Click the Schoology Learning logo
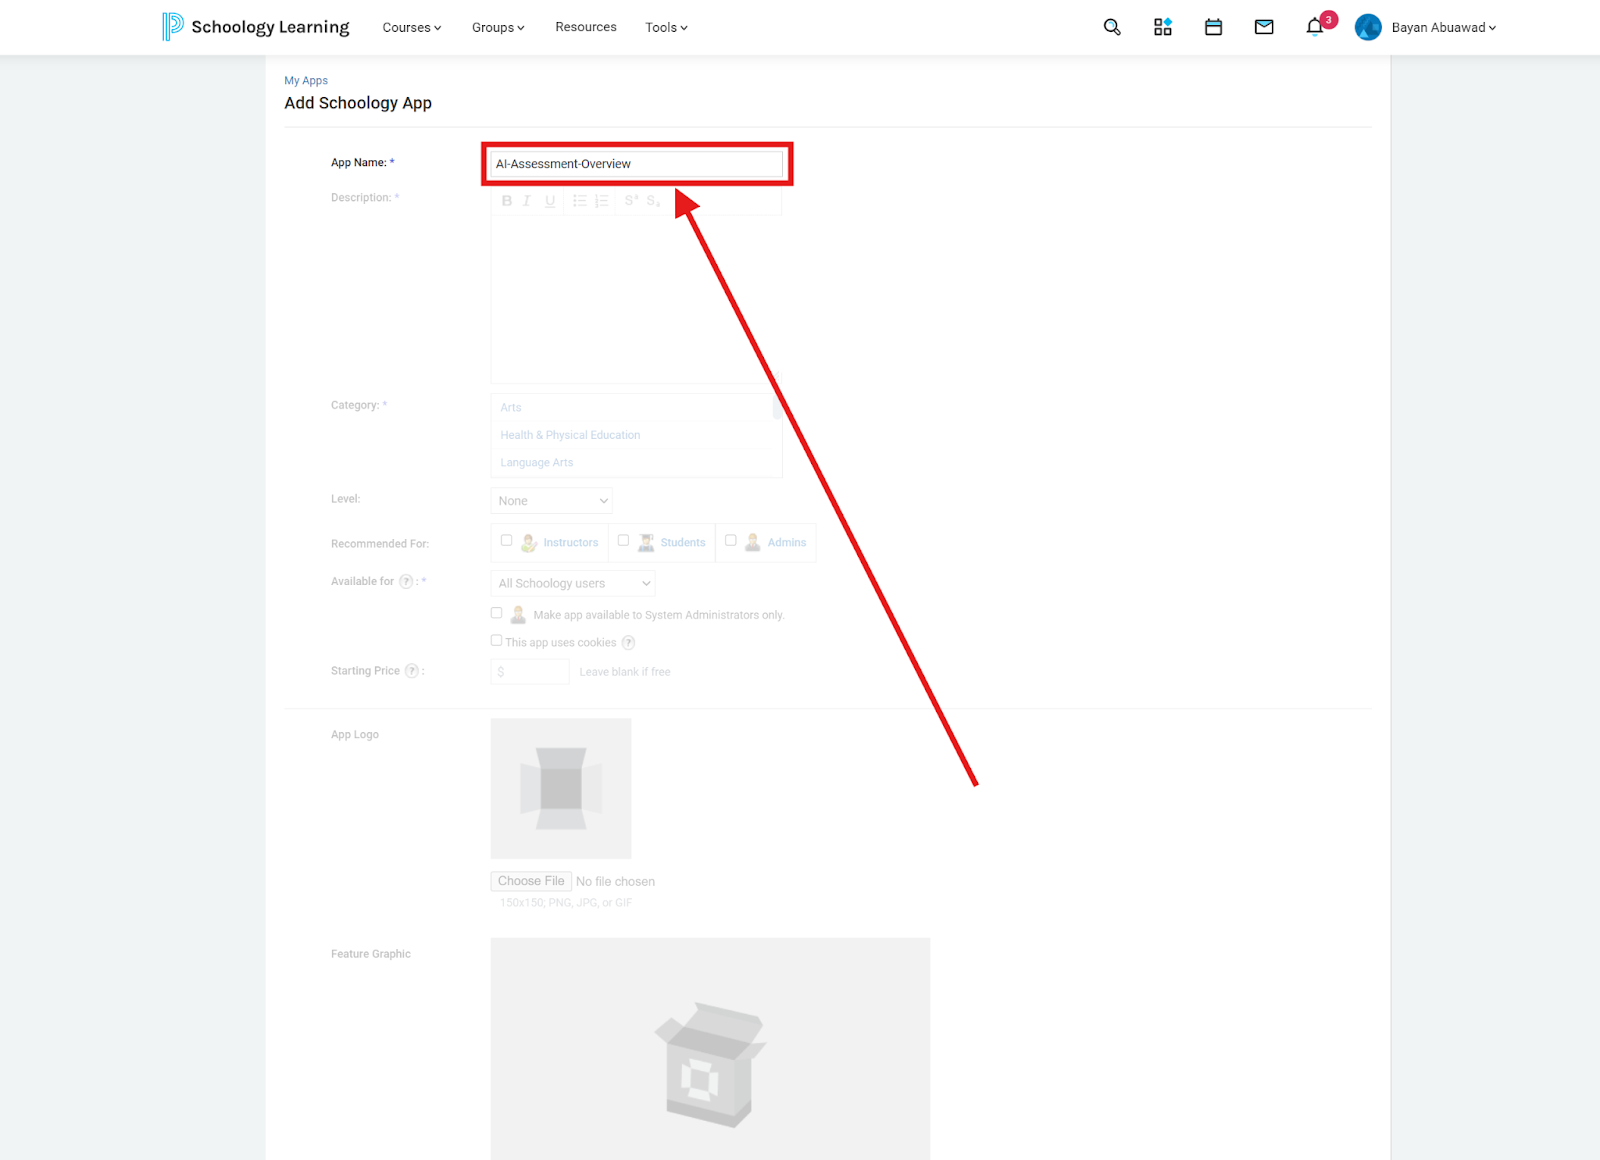The width and height of the screenshot is (1600, 1160). click(x=255, y=27)
